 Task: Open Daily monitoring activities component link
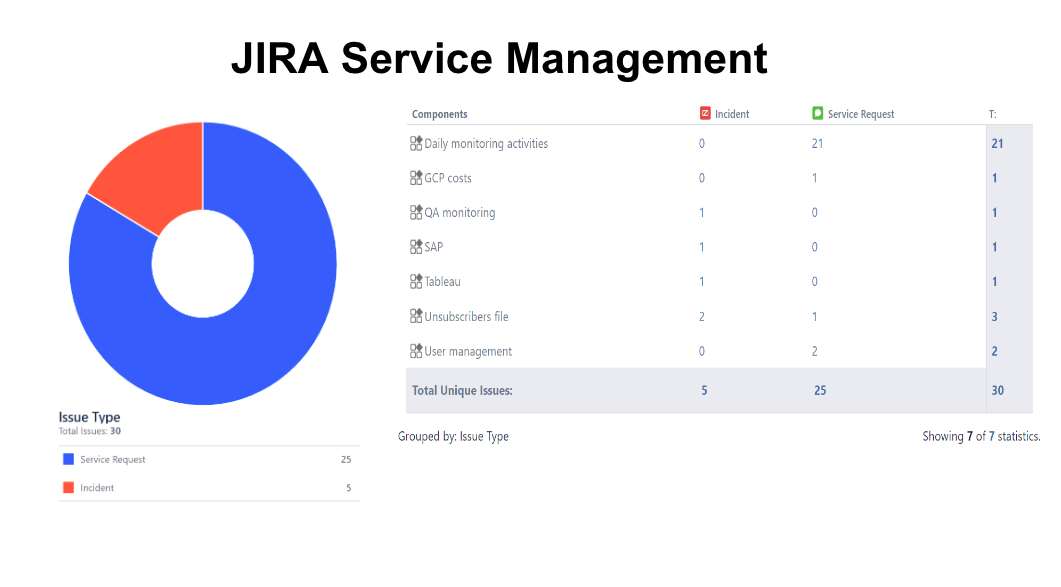[486, 144]
